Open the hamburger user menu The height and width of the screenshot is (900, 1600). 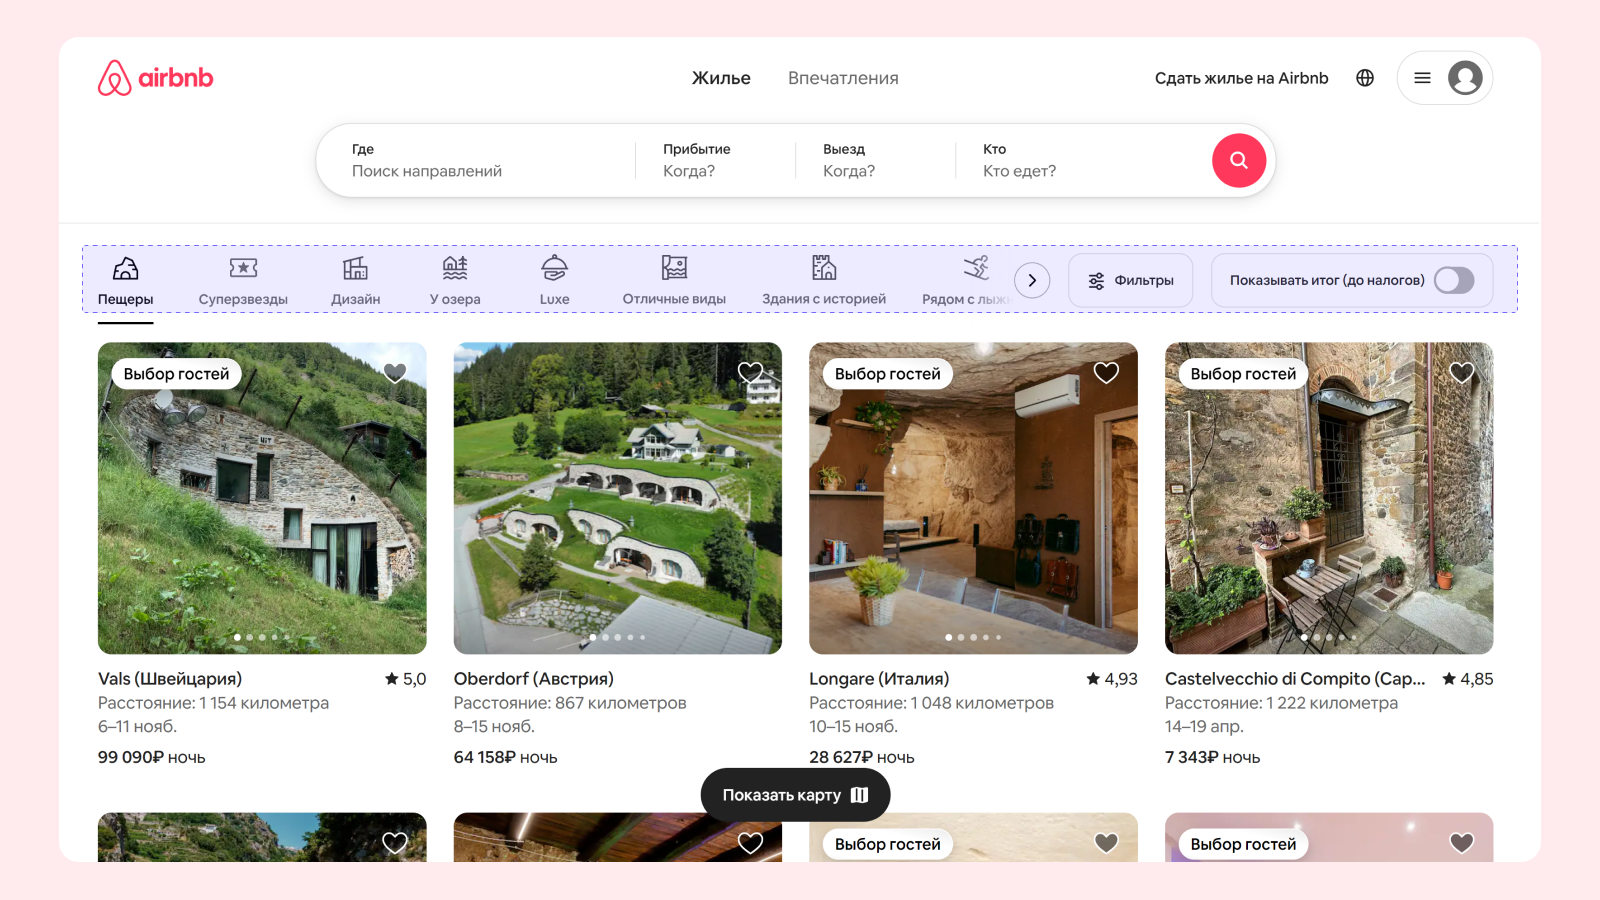pos(1421,77)
